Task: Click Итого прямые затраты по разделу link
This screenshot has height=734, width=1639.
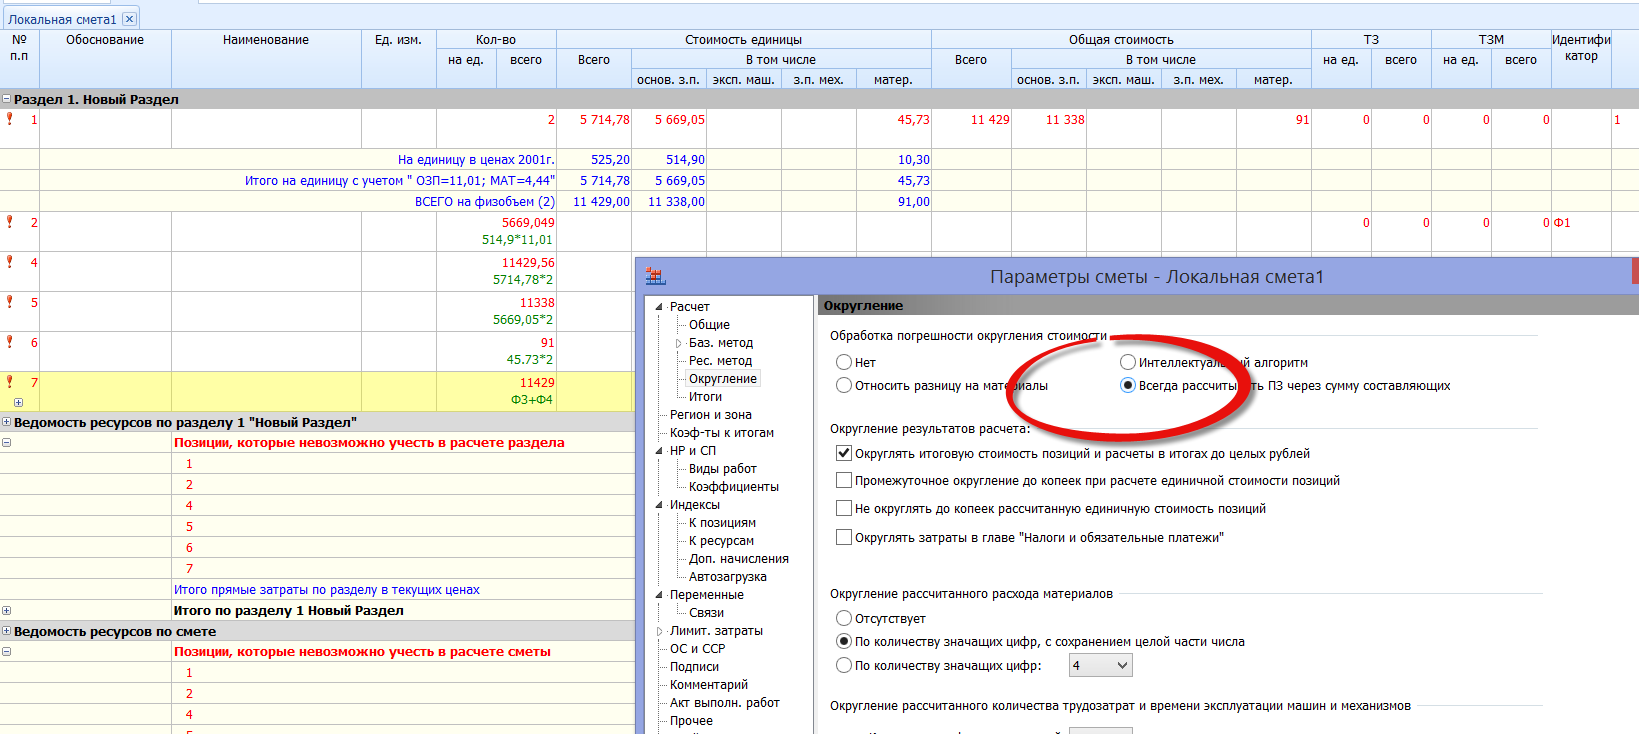Action: [326, 590]
